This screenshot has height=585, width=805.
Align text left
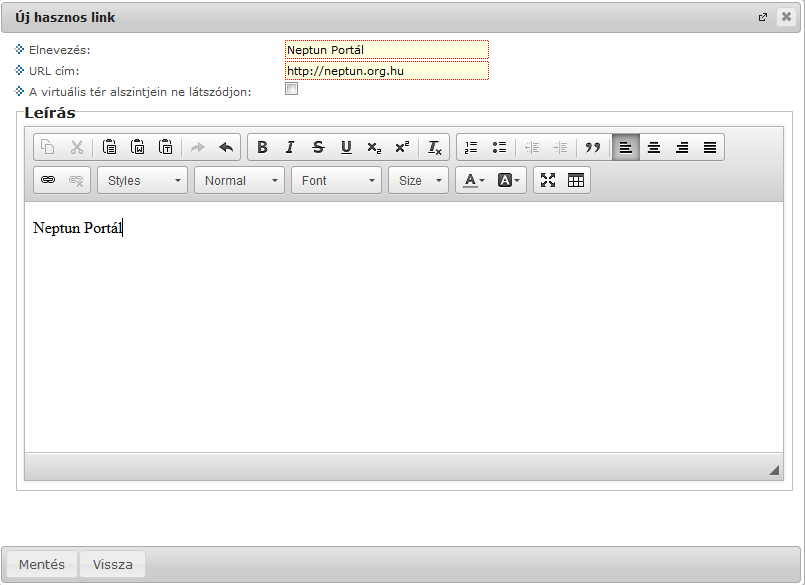[626, 147]
